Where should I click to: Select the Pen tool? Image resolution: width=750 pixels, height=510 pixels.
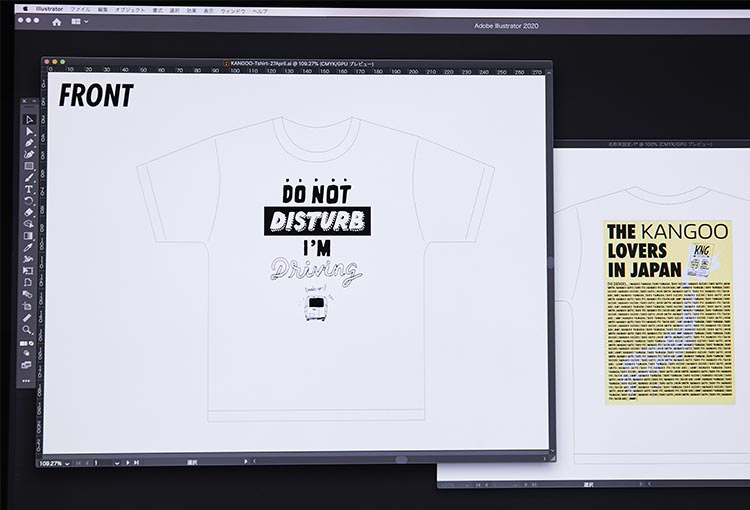click(29, 143)
